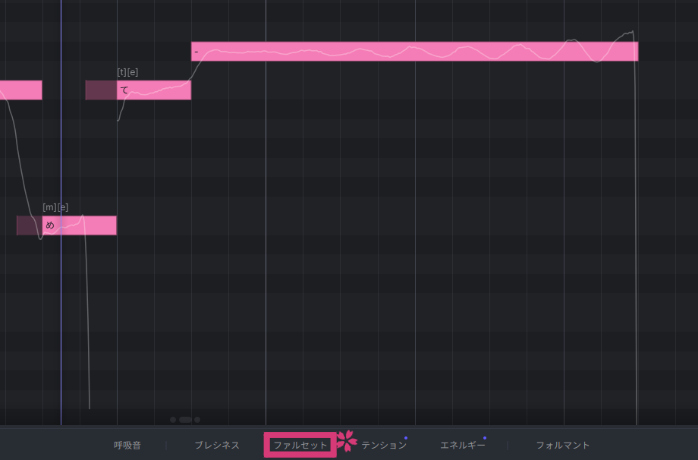Screen dimensions: 698x460
Task: Click the pink flower icon beside ファルセット
Action: [x=346, y=440]
